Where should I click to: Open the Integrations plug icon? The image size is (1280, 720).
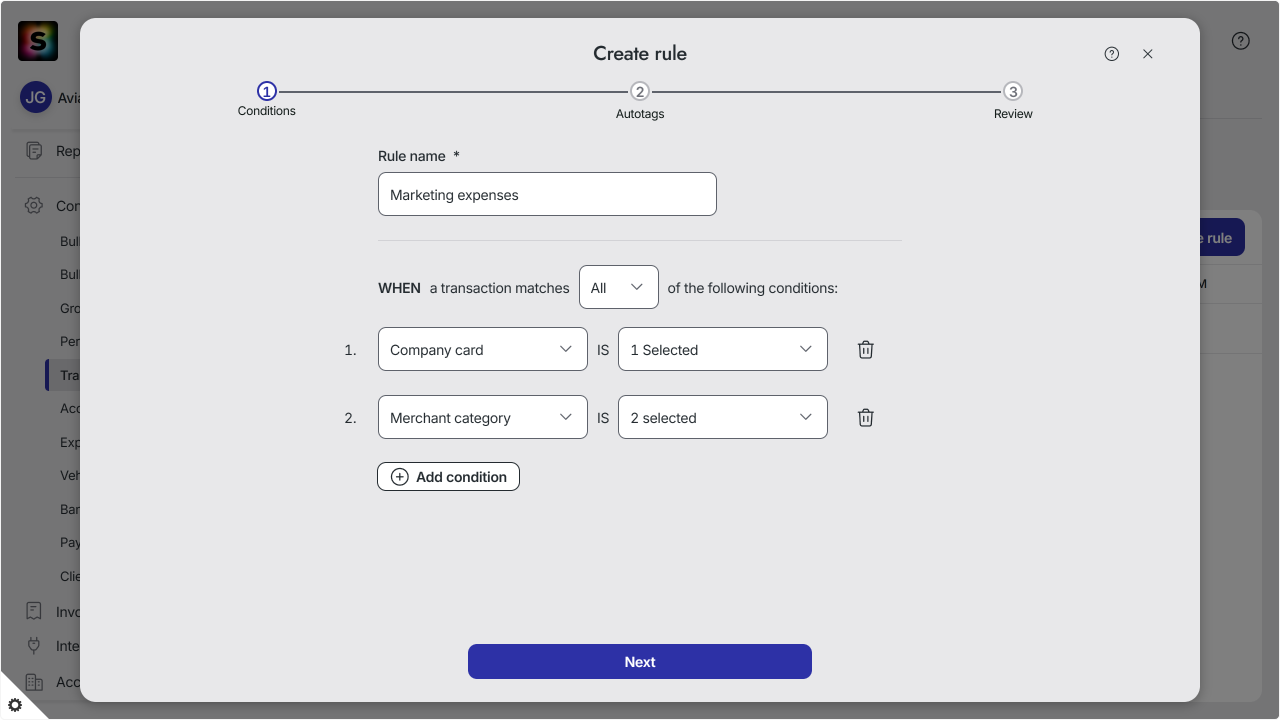[x=34, y=646]
